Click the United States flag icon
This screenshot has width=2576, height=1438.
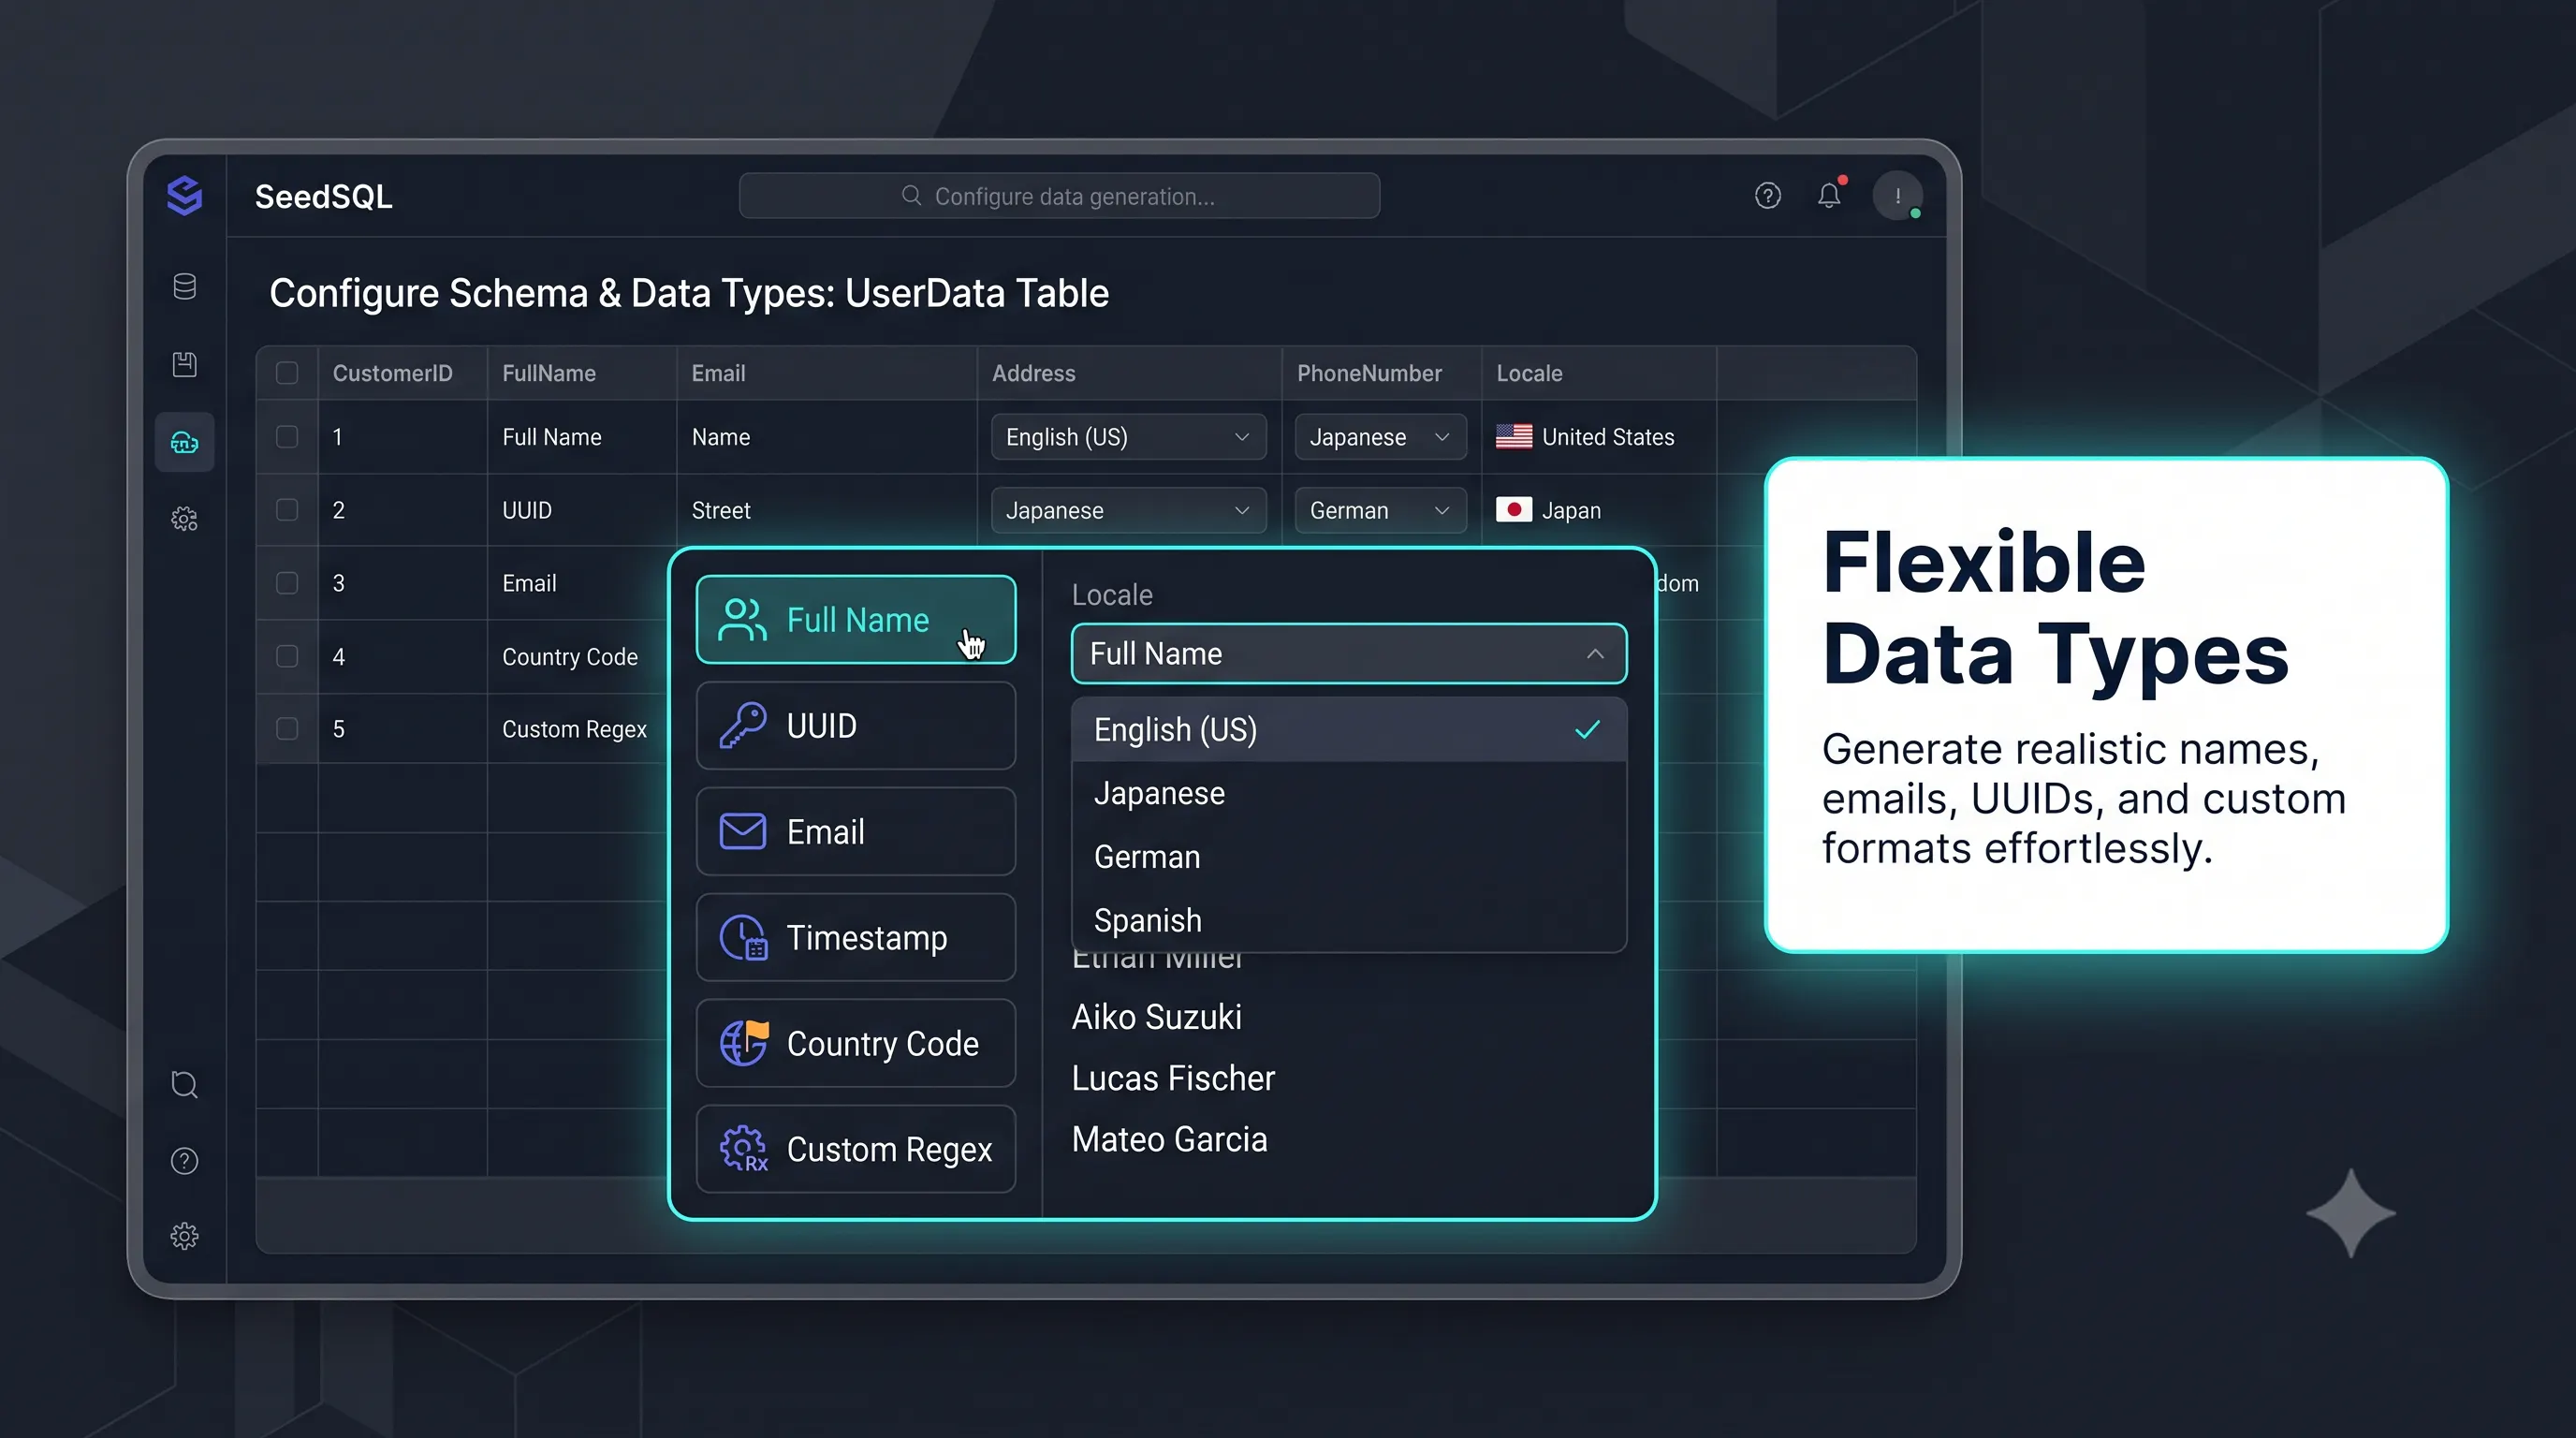[x=1514, y=437]
